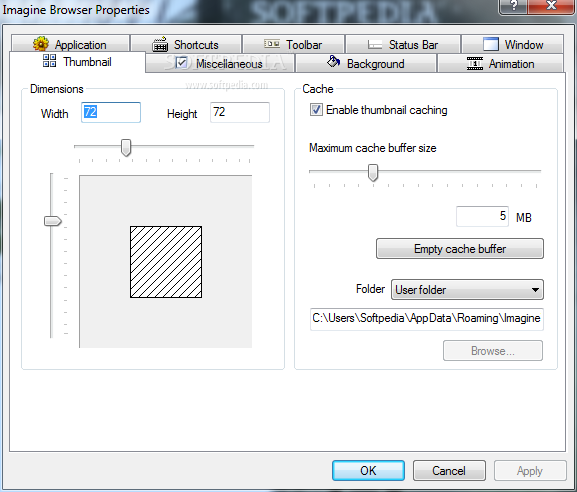The image size is (577, 492).
Task: Click the Width label
Action: (x=54, y=114)
